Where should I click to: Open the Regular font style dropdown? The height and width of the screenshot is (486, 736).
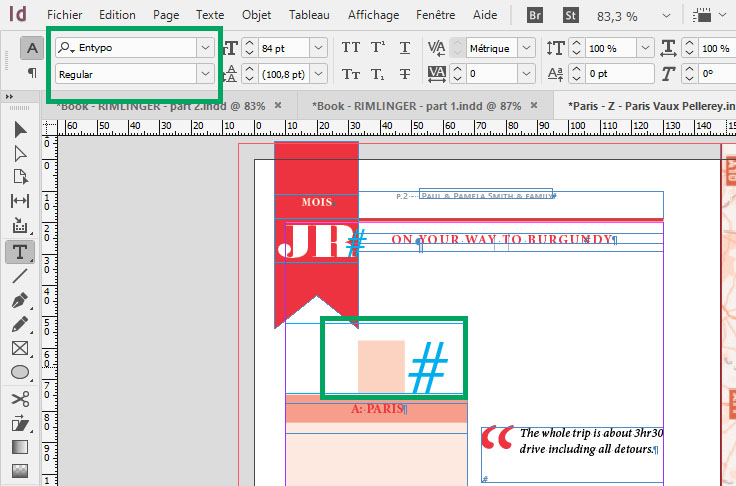pos(205,74)
